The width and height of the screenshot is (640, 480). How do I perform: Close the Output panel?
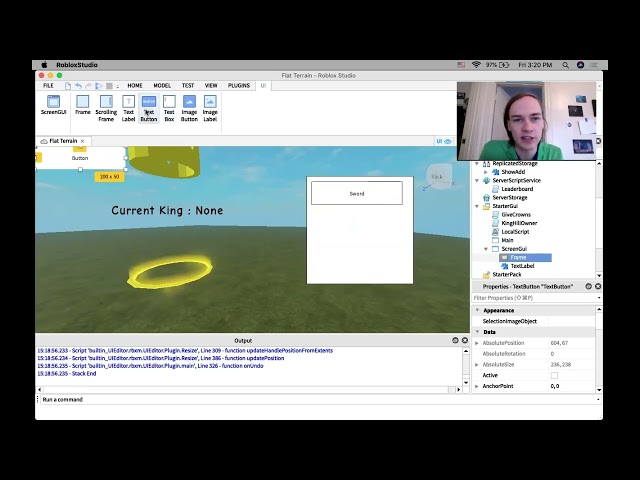point(465,340)
